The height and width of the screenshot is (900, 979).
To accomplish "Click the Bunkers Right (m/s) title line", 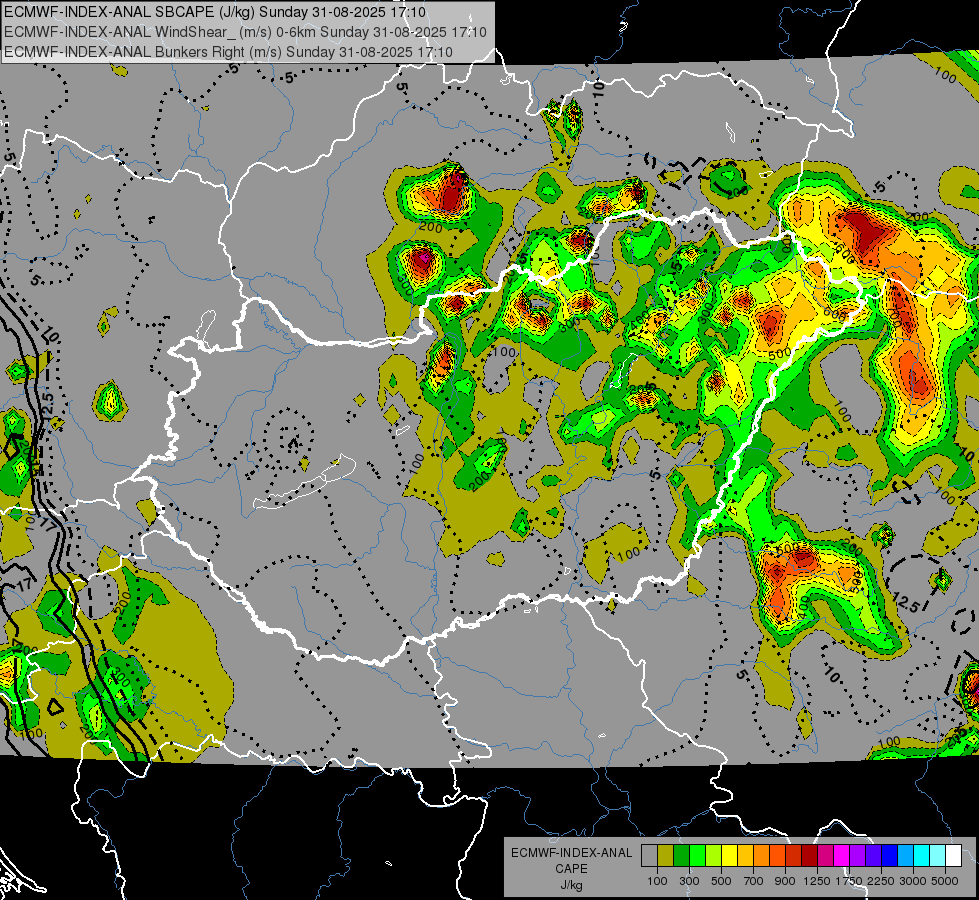I will pos(228,52).
